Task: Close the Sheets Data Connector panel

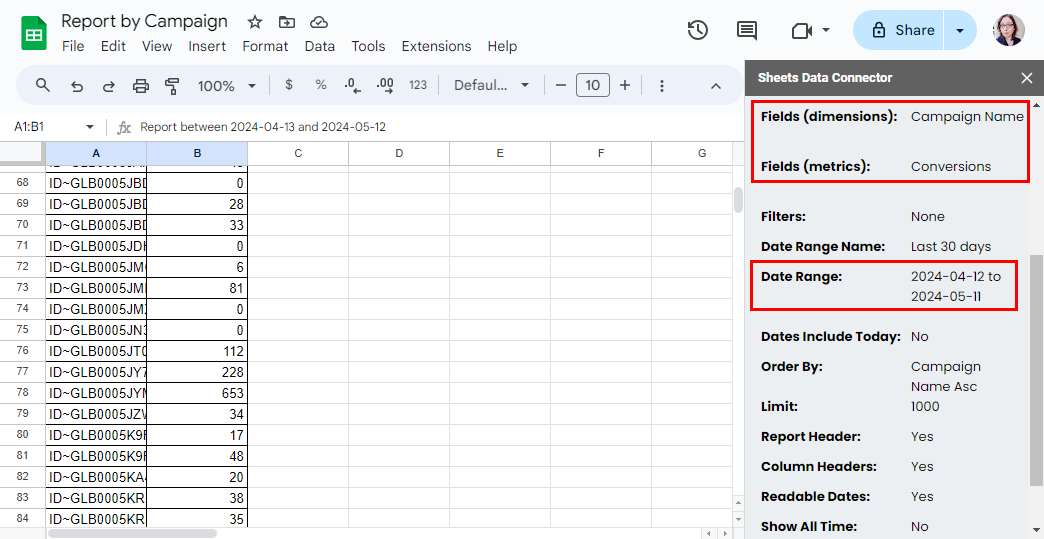Action: point(1027,78)
